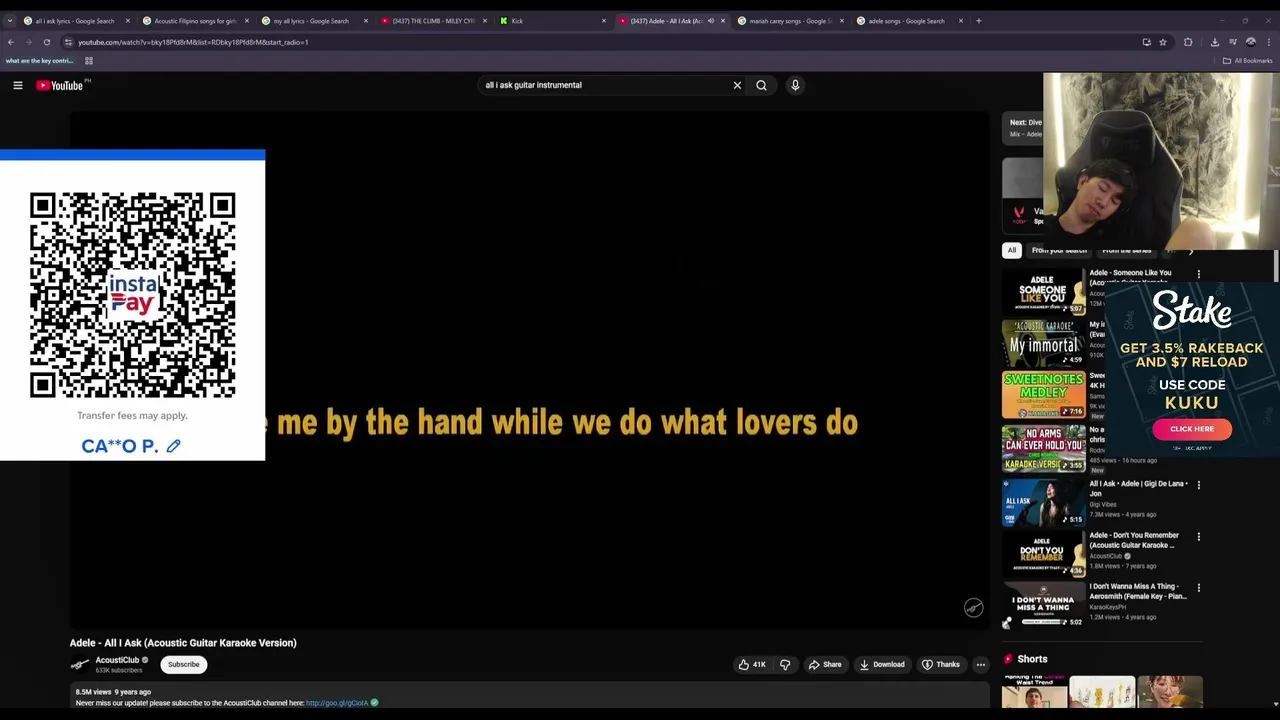The height and width of the screenshot is (720, 1280).
Task: Open the All Bookmarks folder
Action: coord(1248,61)
